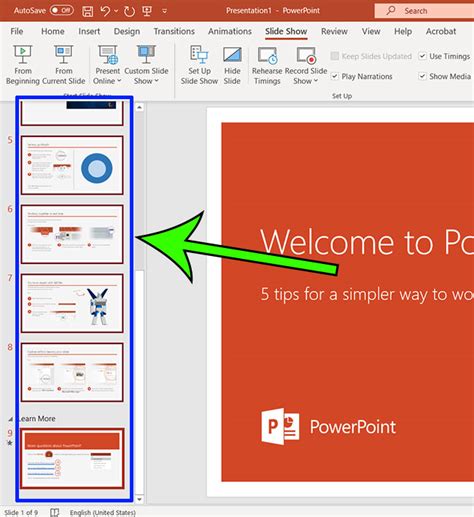Click the '5 tips for a simpler way' subtitle
The width and height of the screenshot is (474, 517).
(x=367, y=295)
